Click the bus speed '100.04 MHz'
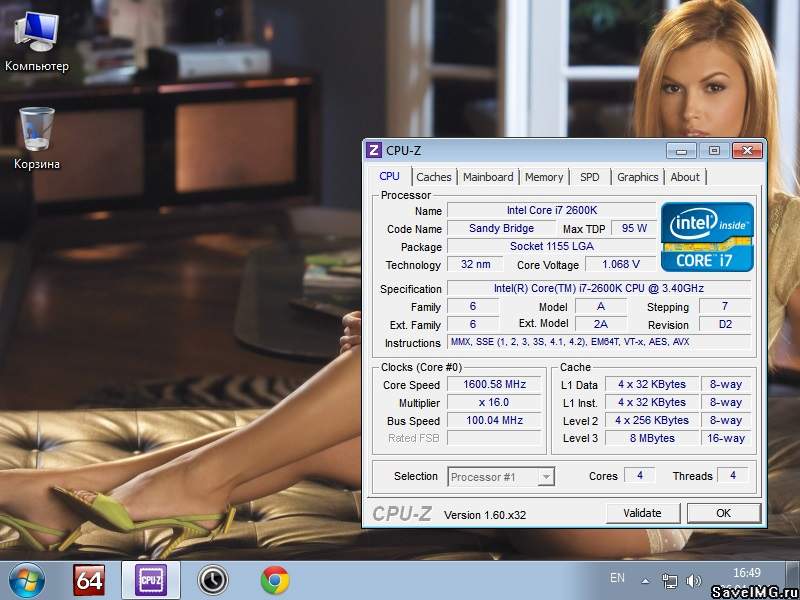Viewport: 800px width, 600px height. [x=494, y=420]
